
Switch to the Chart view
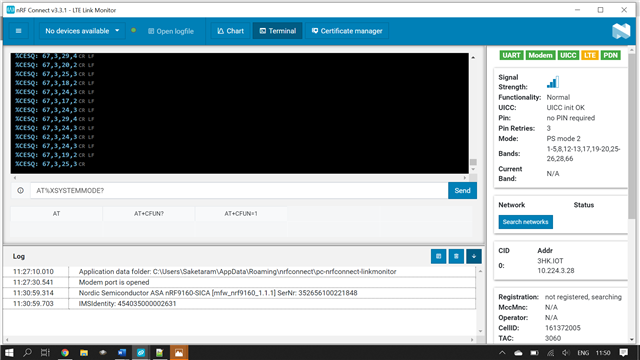point(231,31)
